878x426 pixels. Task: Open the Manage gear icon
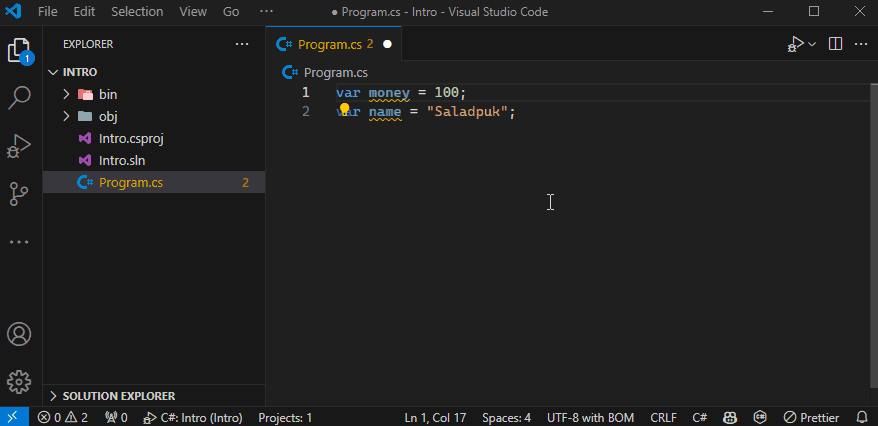19,382
